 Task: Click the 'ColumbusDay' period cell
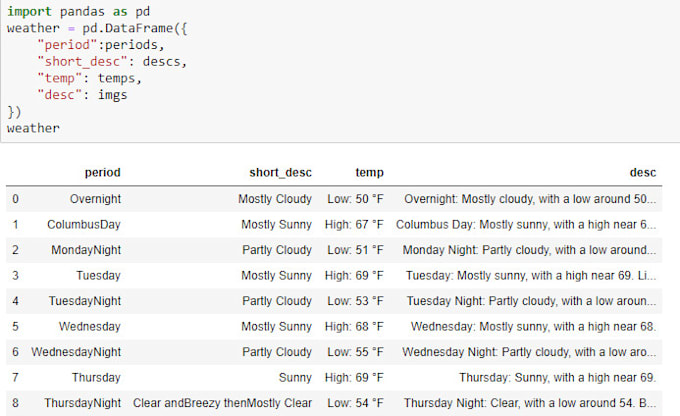click(84, 225)
